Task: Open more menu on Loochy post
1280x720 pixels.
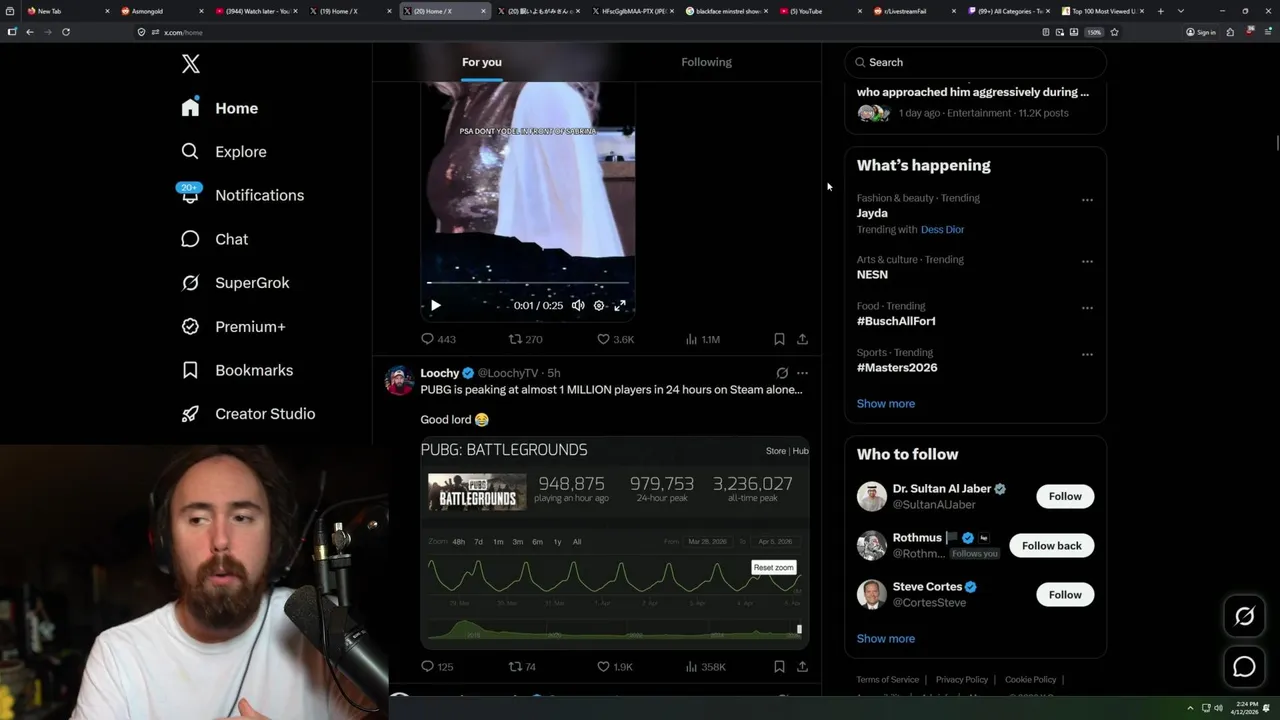Action: (x=802, y=373)
